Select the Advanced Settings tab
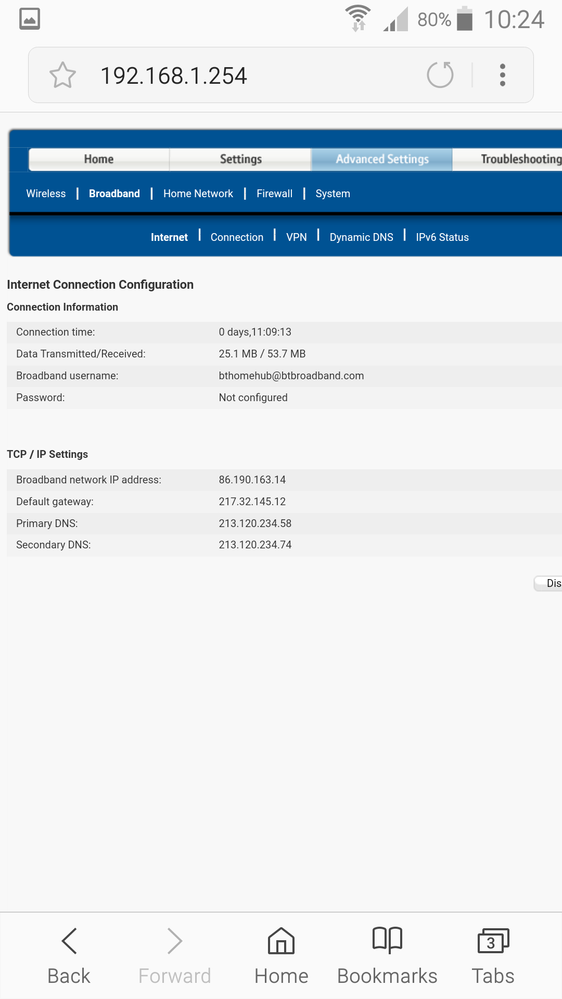This screenshot has width=562, height=999. (x=382, y=159)
